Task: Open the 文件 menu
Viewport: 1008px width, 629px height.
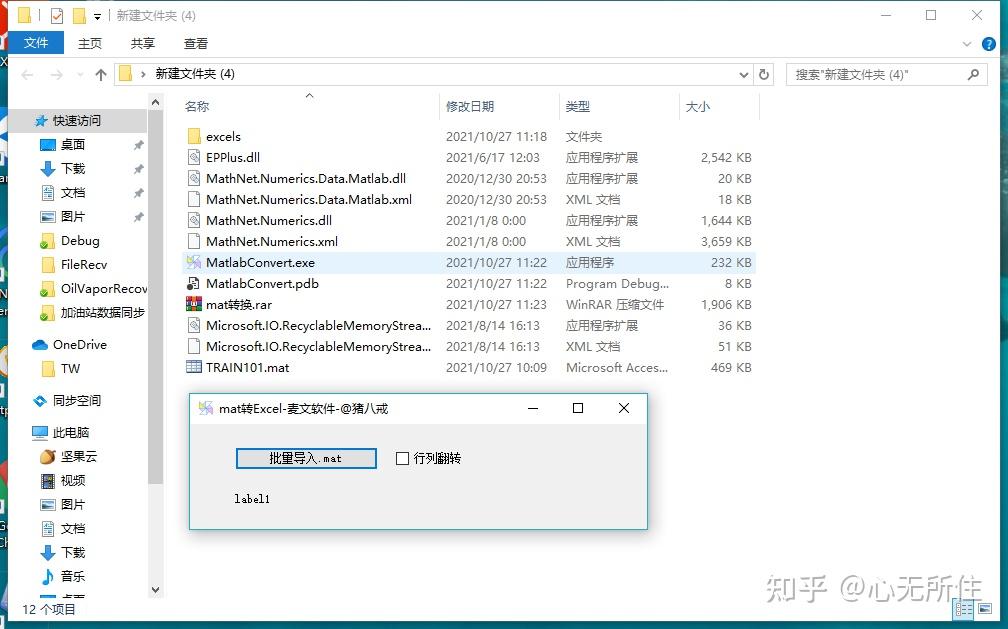Action: tap(36, 43)
